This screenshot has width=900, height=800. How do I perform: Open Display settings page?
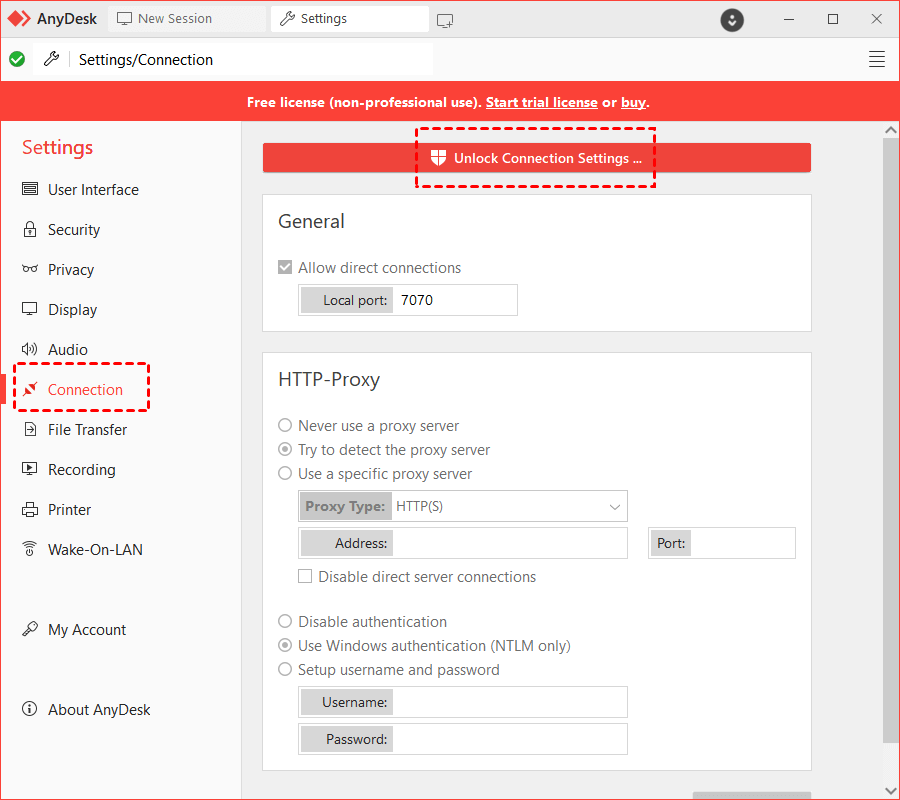coord(73,309)
